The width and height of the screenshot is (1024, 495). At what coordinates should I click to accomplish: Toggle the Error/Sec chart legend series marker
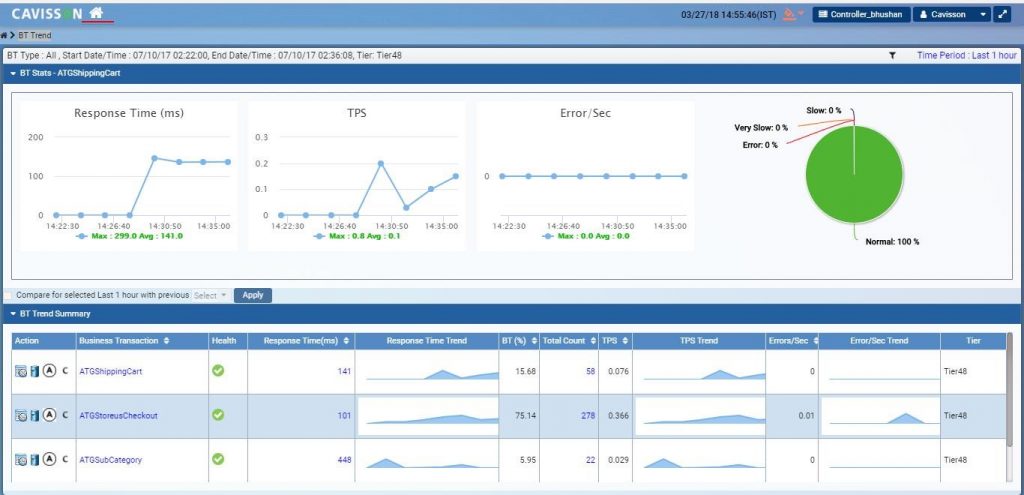pyautogui.click(x=548, y=236)
